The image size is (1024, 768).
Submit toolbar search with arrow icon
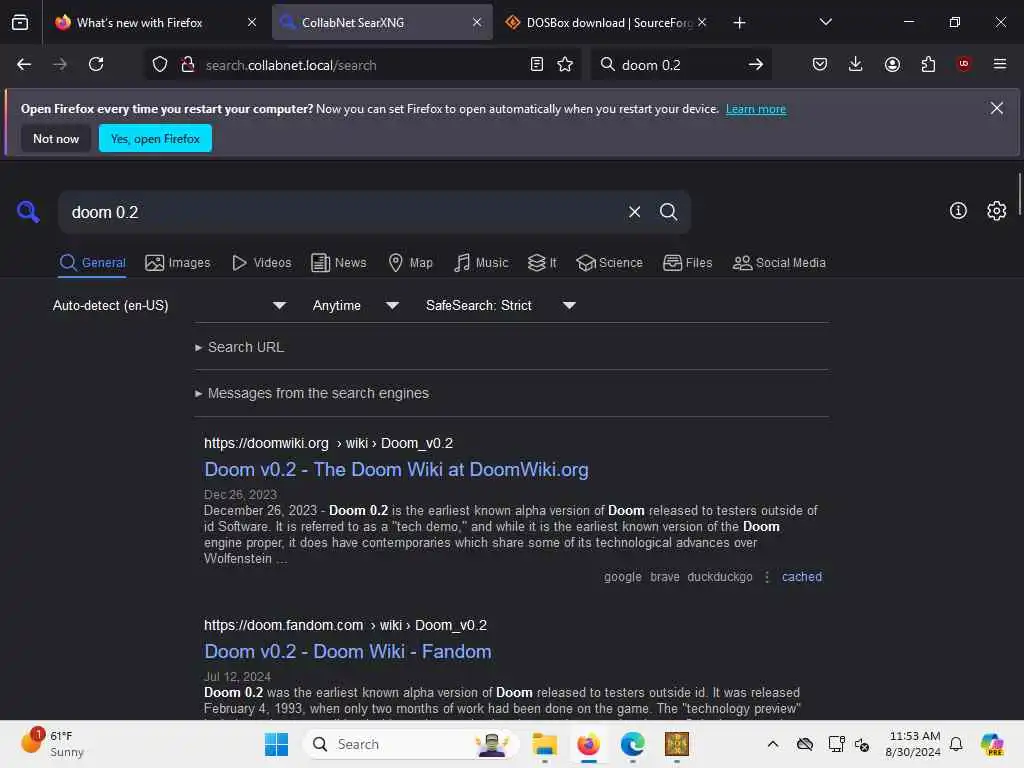[756, 64]
